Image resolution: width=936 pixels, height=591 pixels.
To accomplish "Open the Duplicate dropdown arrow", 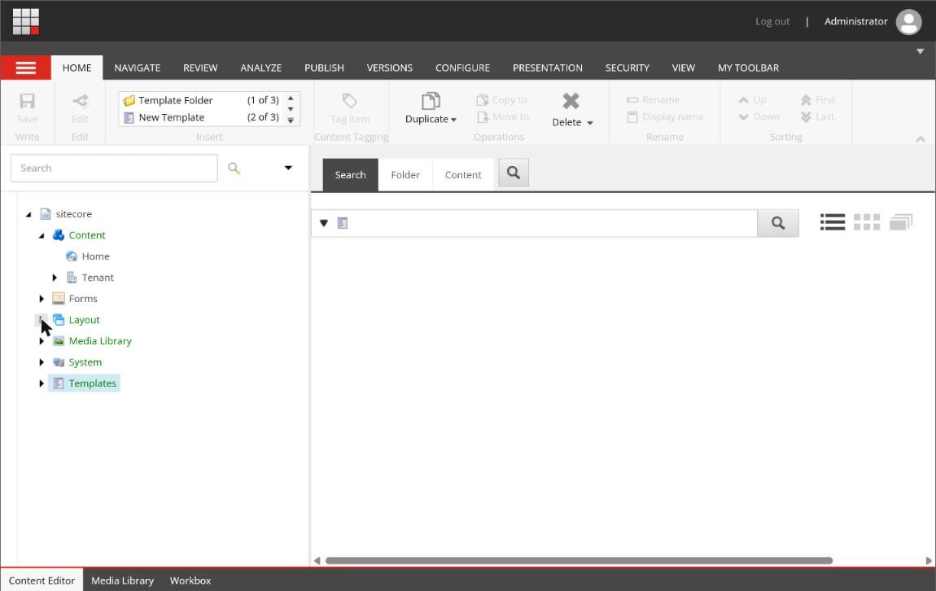I will (x=454, y=120).
